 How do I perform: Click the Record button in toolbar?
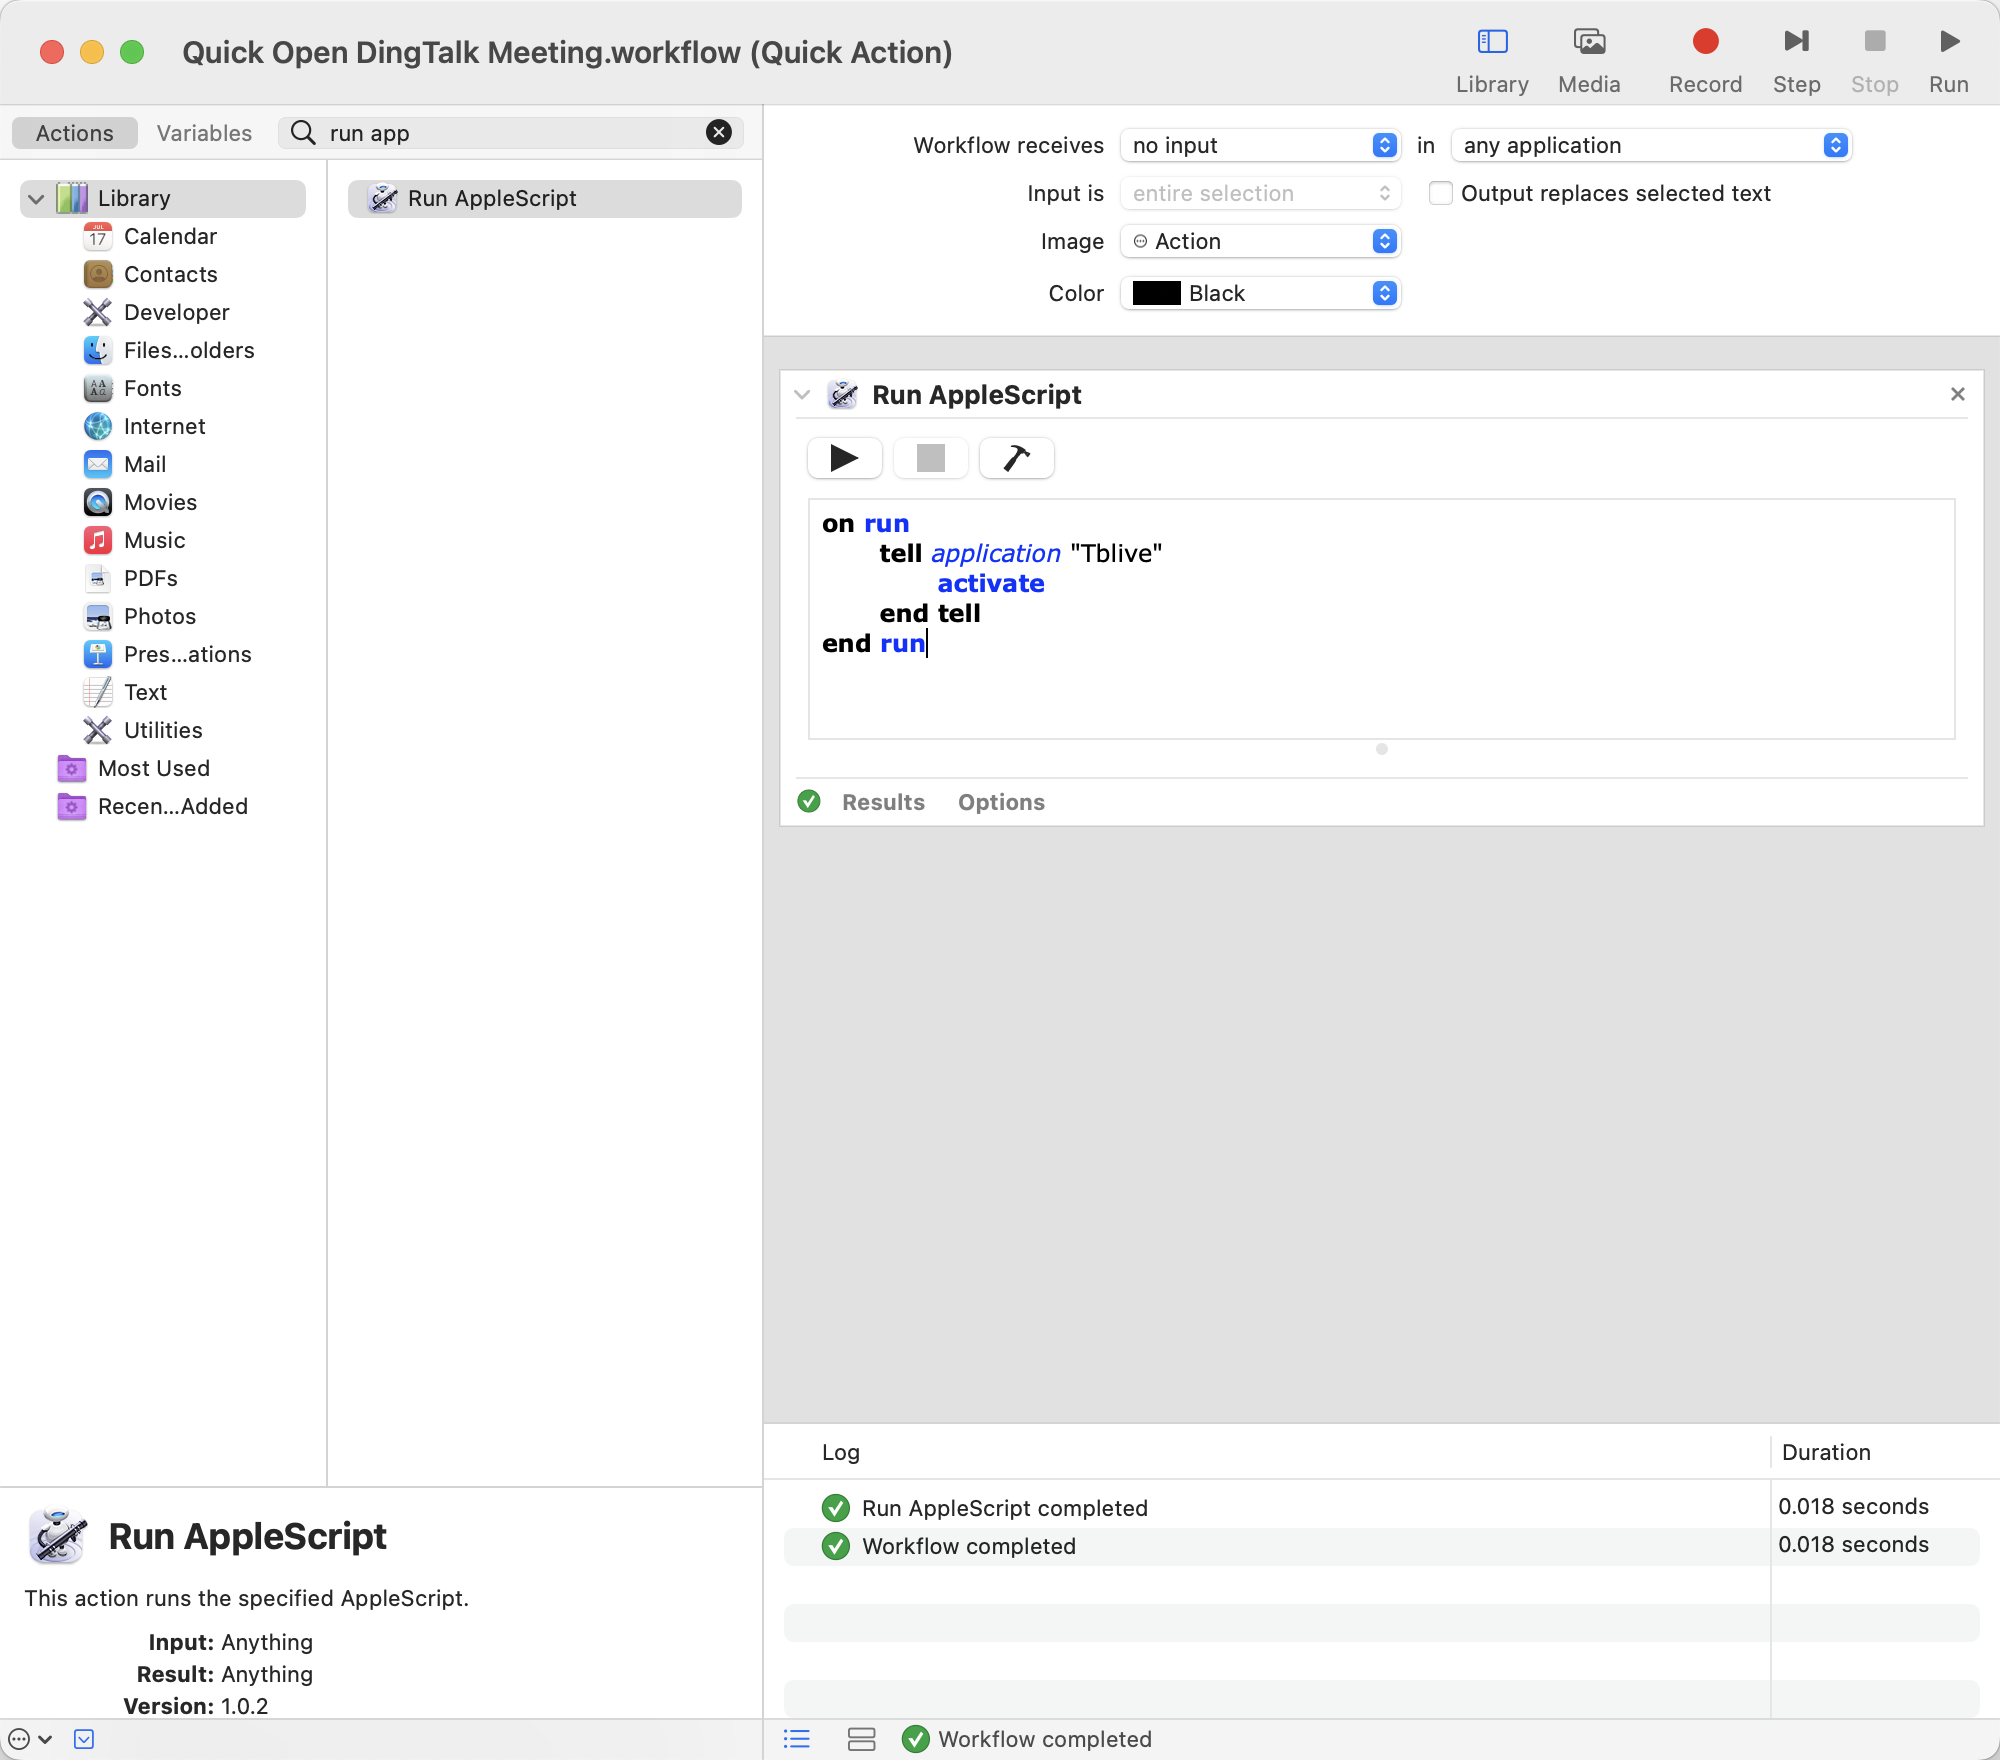(1705, 42)
